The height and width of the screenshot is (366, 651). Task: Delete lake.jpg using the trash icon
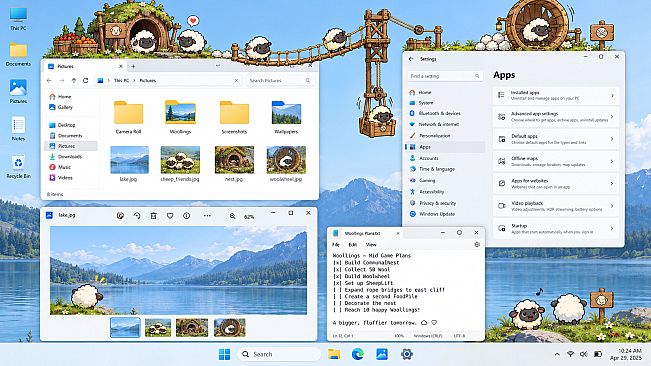coord(154,216)
